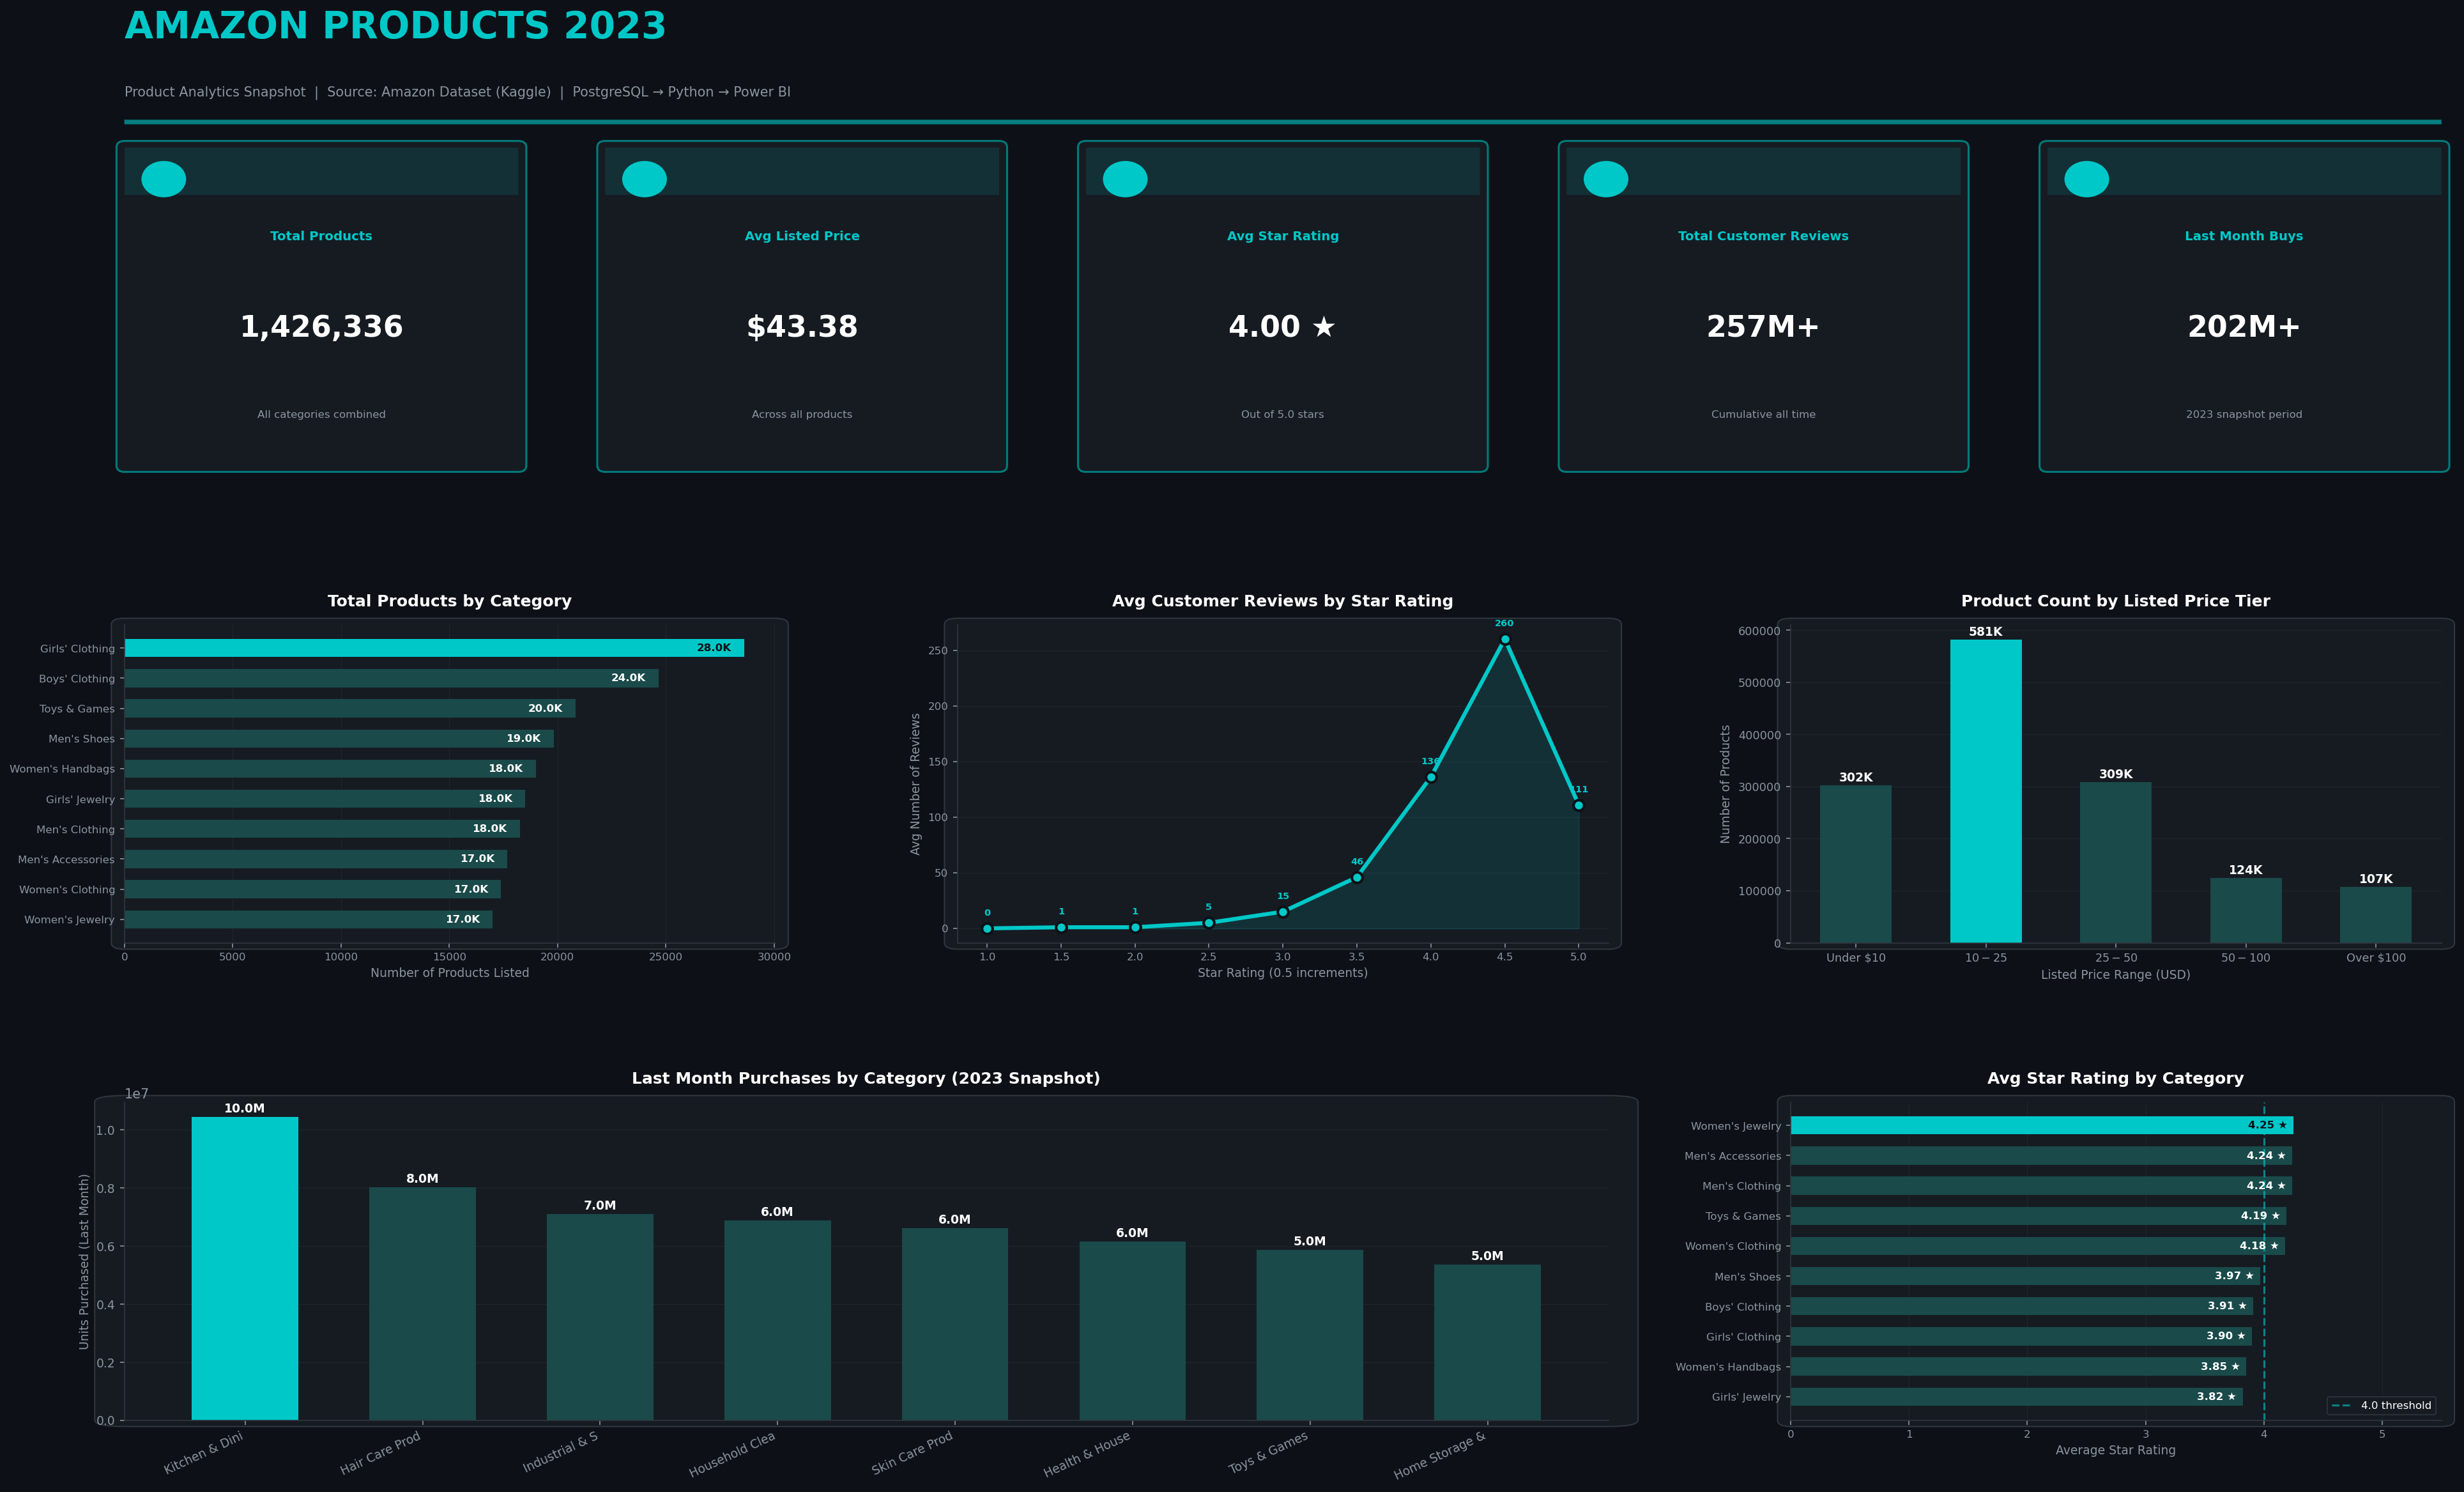Screen dimensions: 2464x1492
Task: Click the Product Count by Listed Price Tier title
Action: coord(2115,601)
